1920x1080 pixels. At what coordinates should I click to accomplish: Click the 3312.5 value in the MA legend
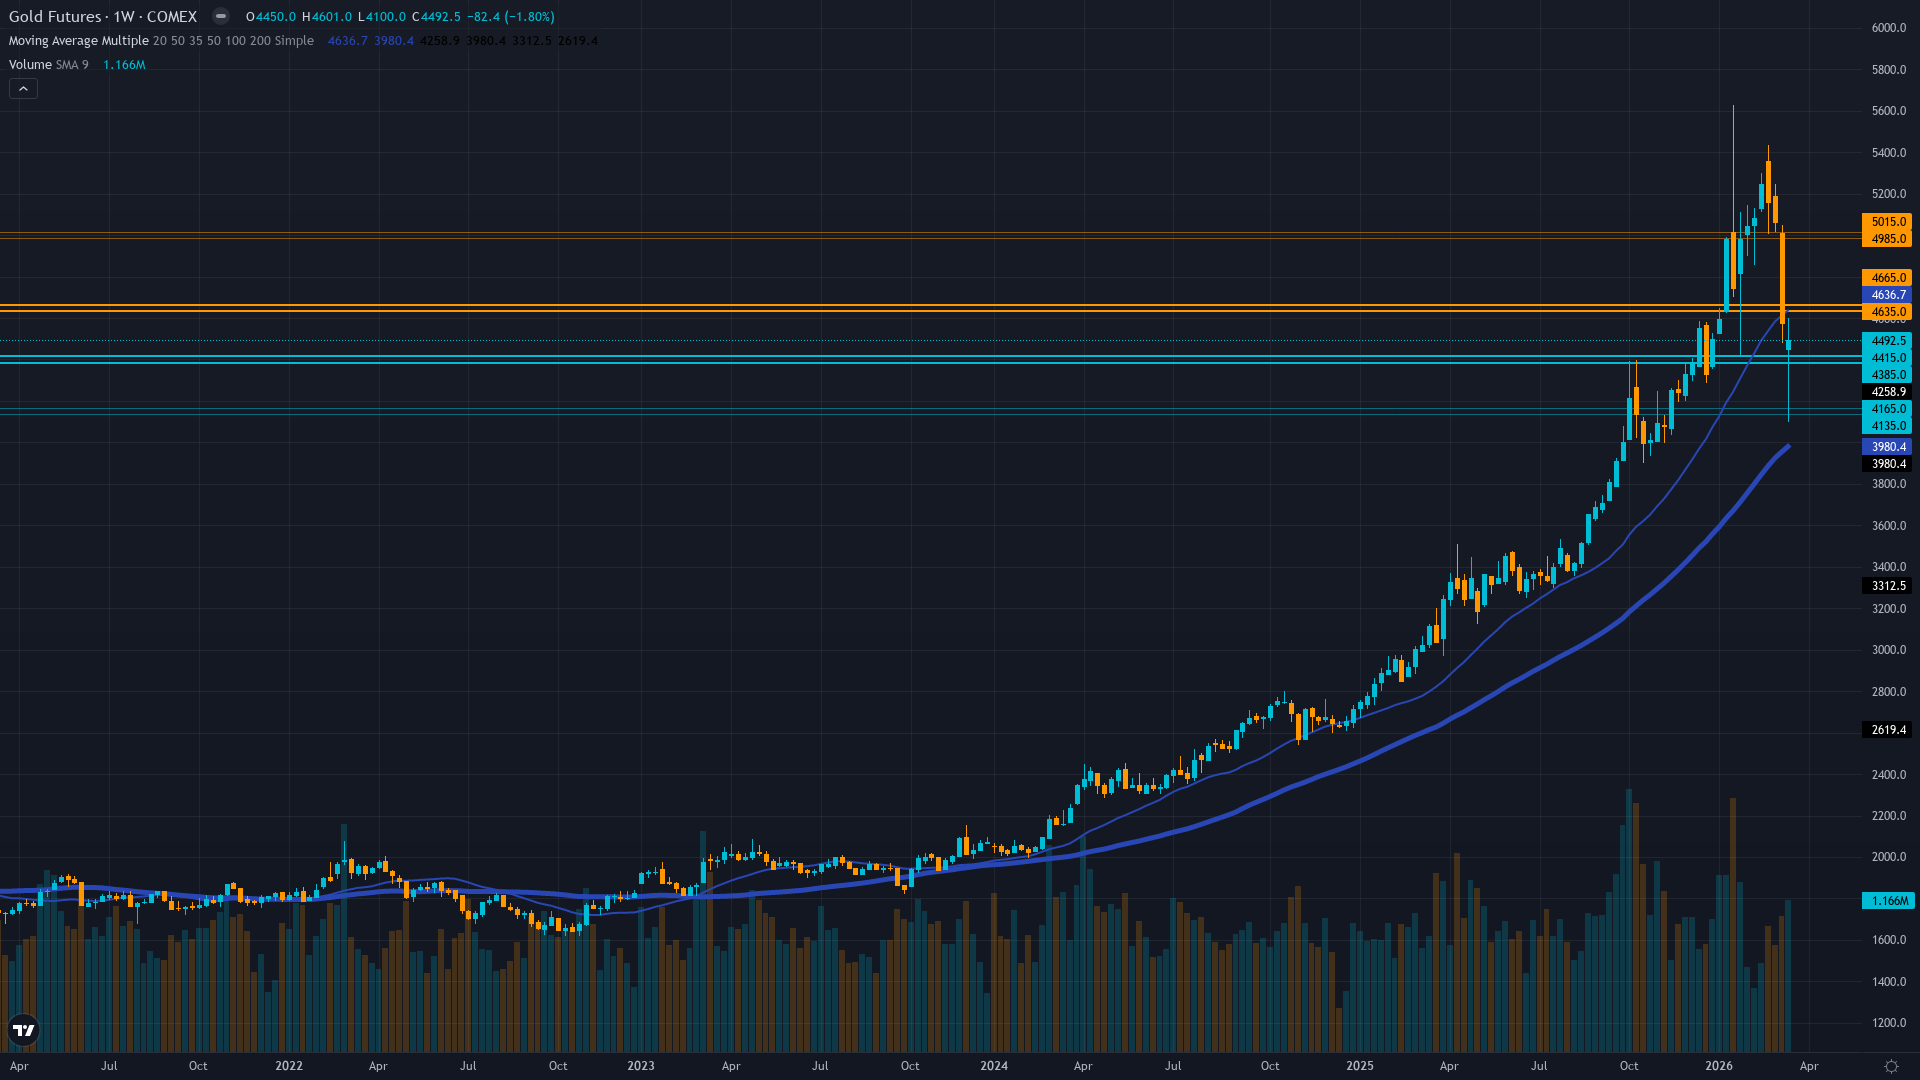pyautogui.click(x=532, y=41)
